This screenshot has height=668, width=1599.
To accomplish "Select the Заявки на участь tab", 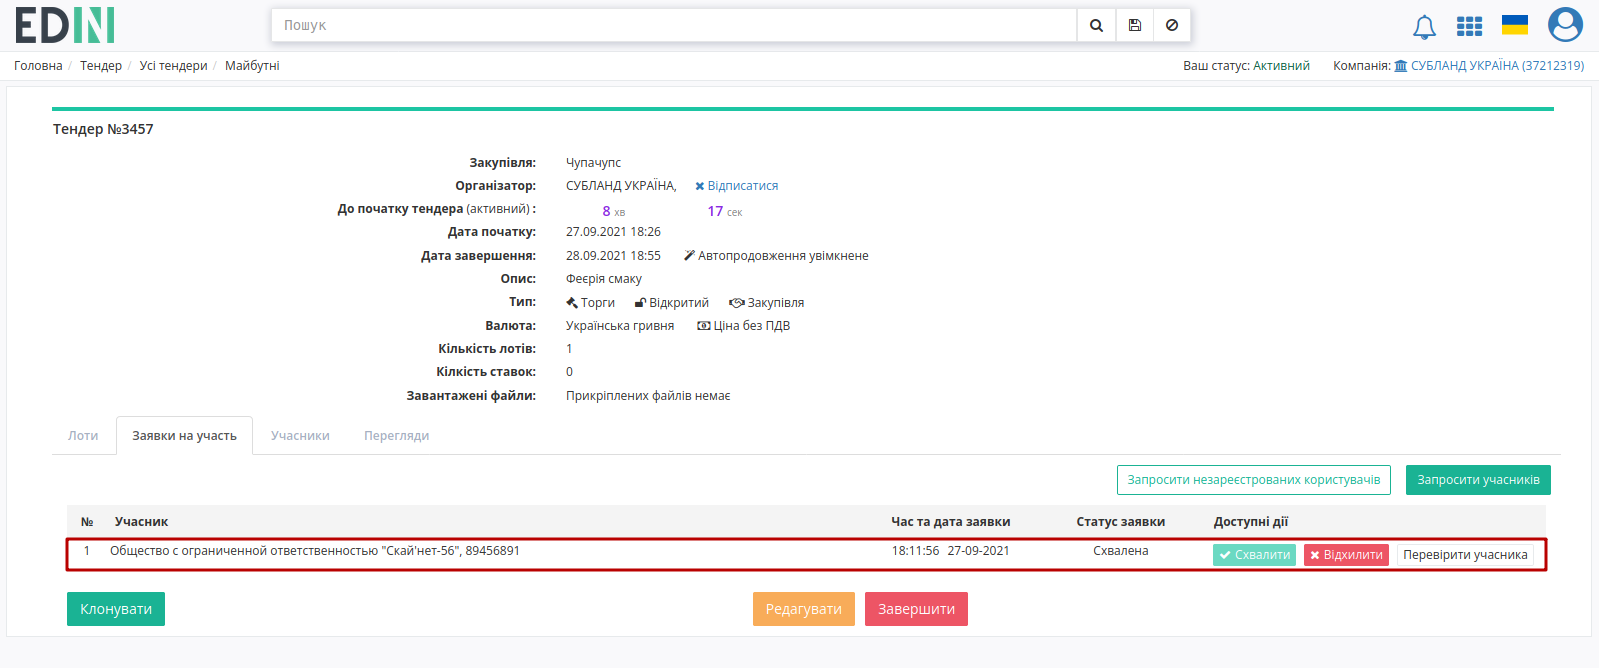I will tap(184, 436).
